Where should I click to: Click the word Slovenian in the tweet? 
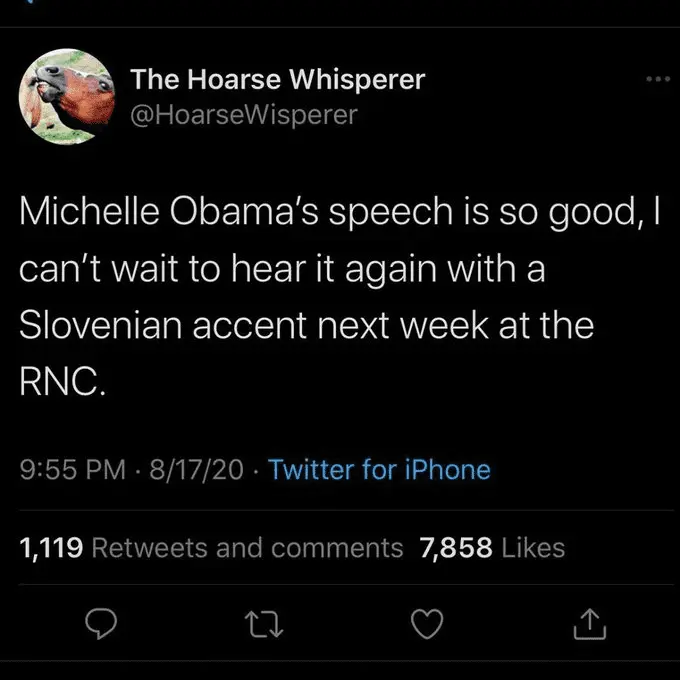116,327
